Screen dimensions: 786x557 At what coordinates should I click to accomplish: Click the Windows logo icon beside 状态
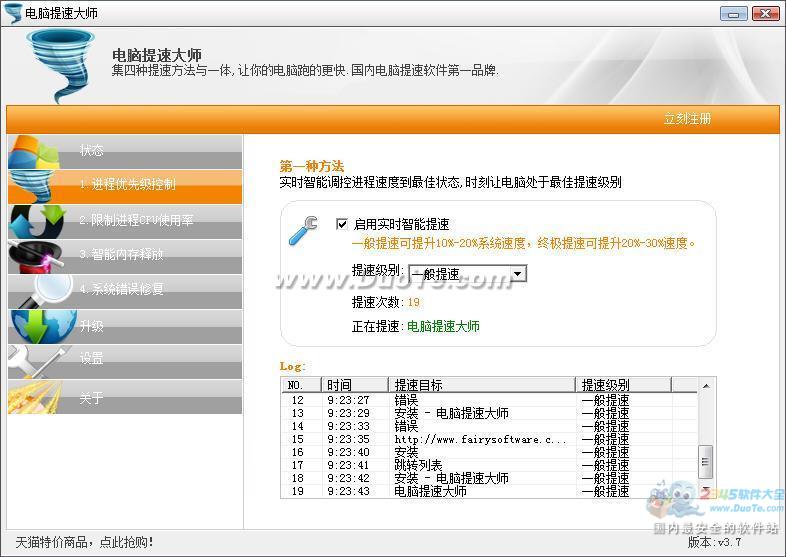pos(34,152)
